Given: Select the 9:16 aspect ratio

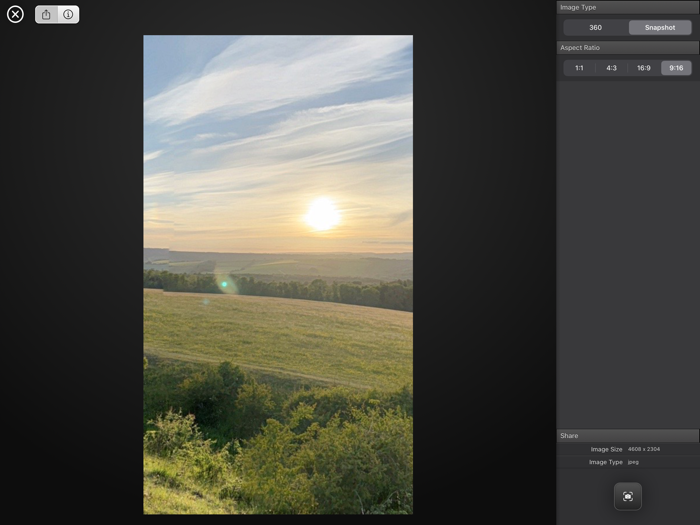Looking at the screenshot, I should pyautogui.click(x=676, y=68).
